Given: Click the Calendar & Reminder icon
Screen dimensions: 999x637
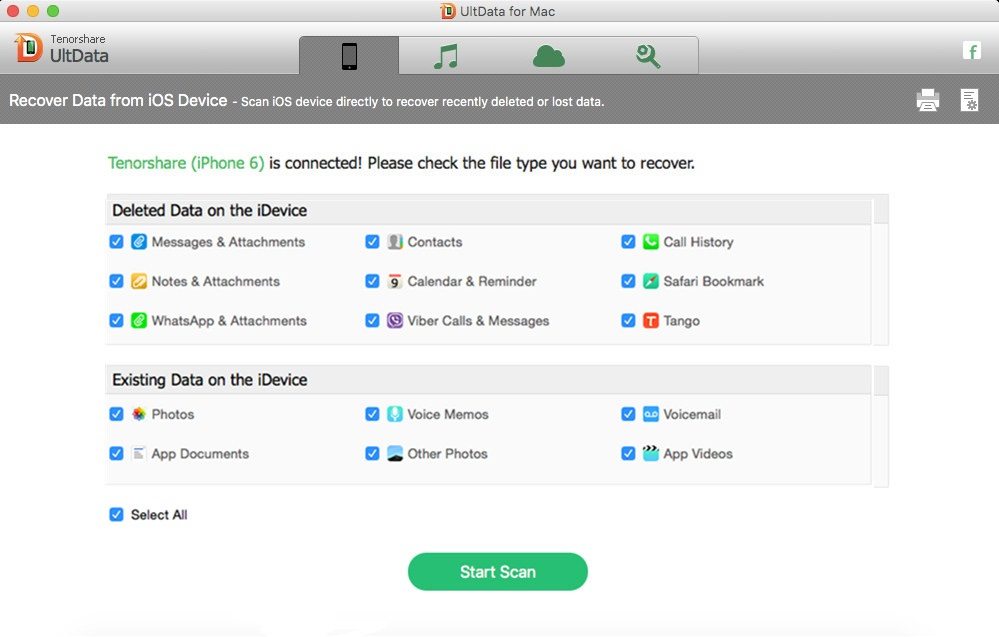Looking at the screenshot, I should click(395, 282).
